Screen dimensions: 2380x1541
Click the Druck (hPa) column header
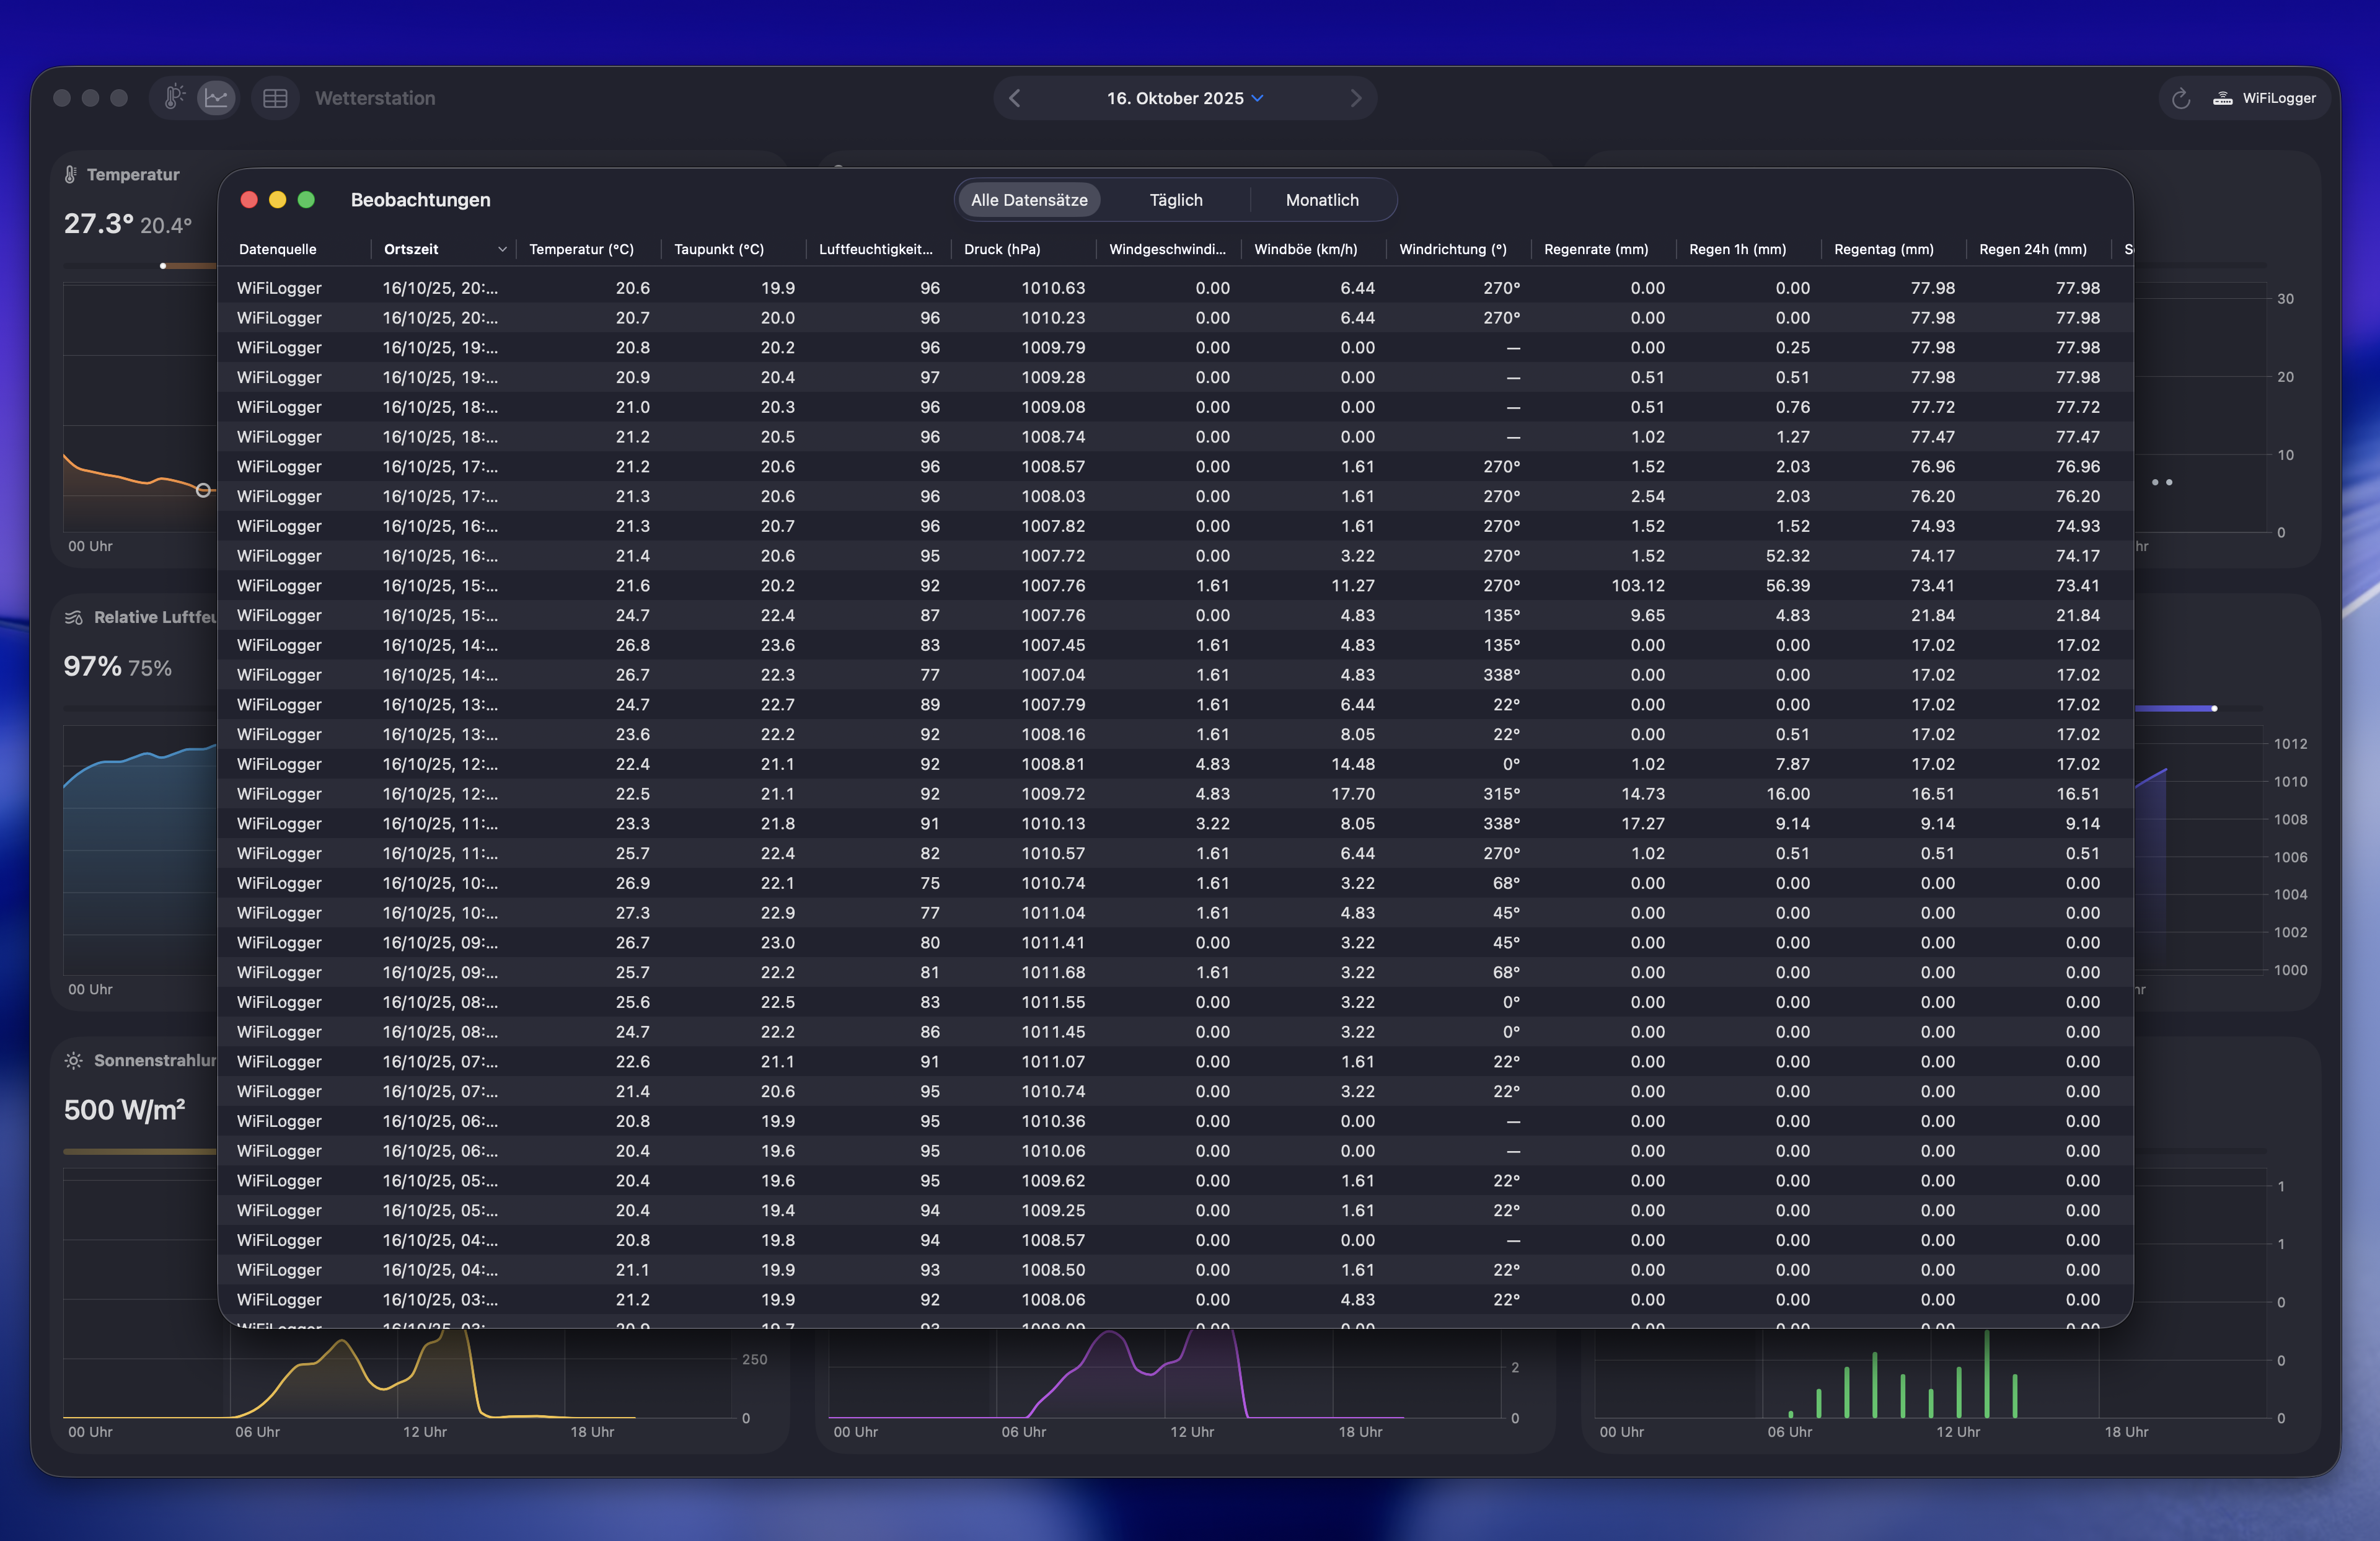1002,249
